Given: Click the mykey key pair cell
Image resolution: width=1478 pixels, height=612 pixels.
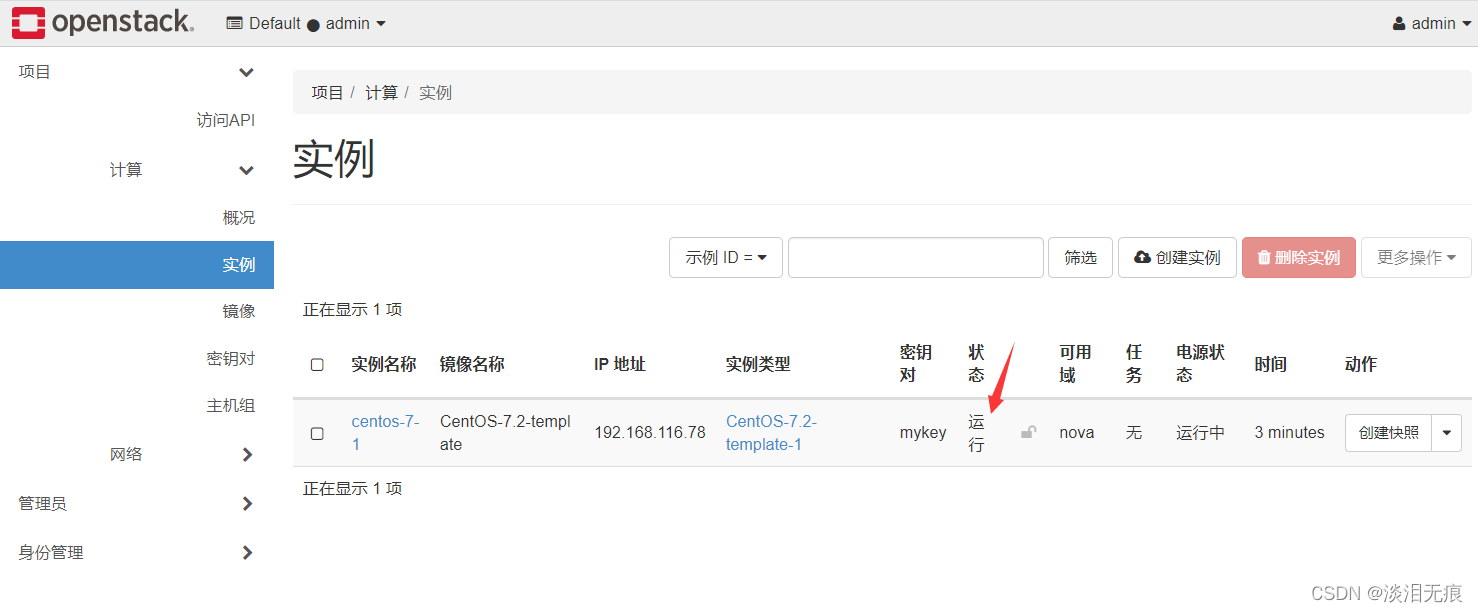Looking at the screenshot, I should click(x=923, y=432).
